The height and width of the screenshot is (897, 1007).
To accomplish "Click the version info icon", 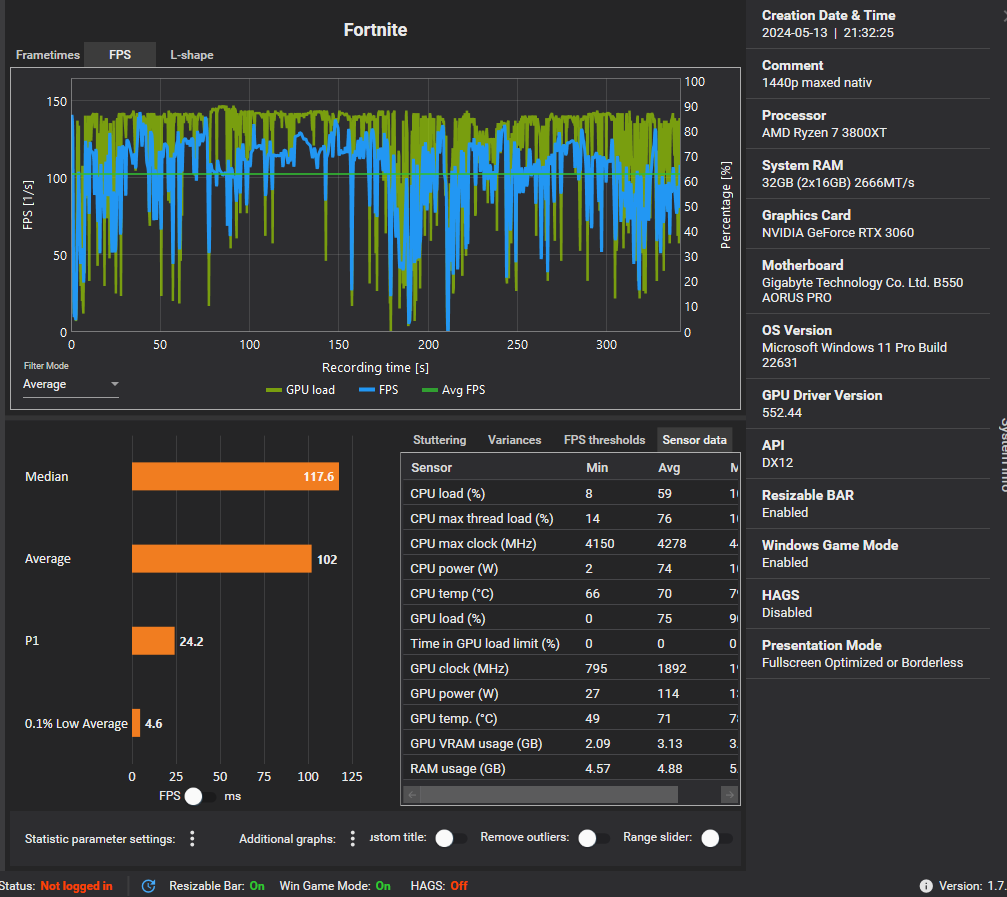I will tap(926, 886).
